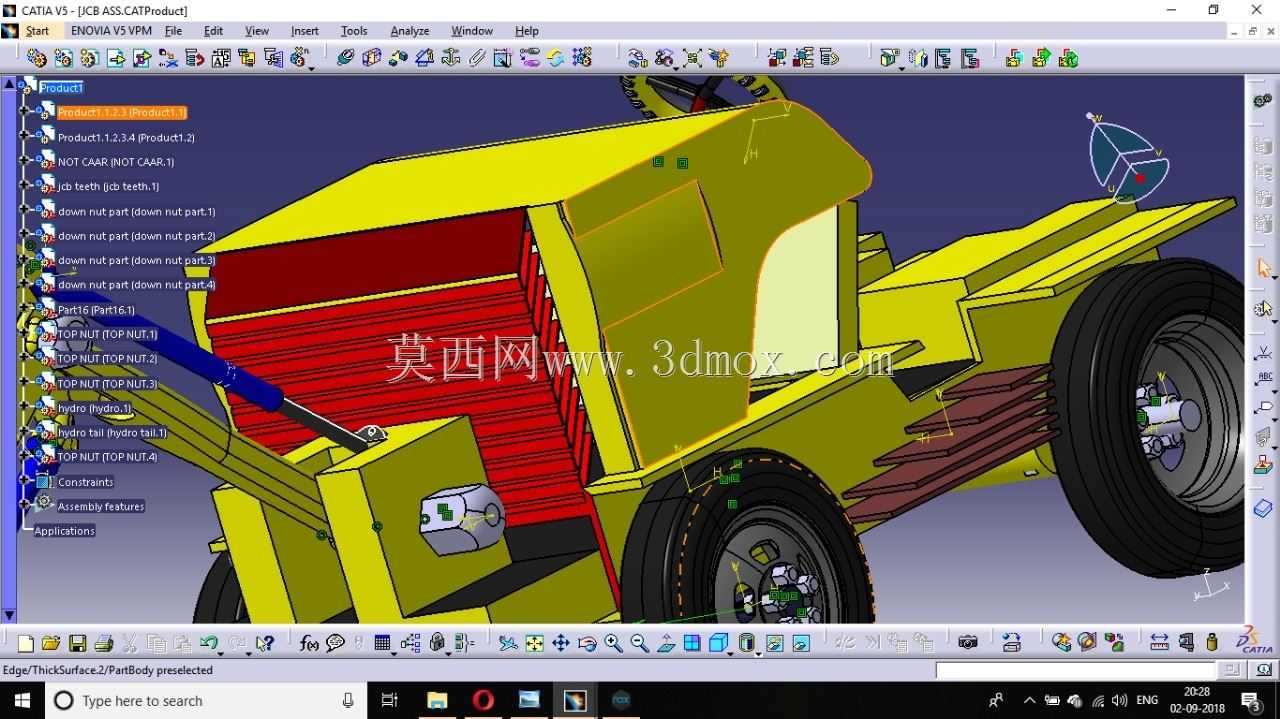Activate the Explode tool icon
The width and height of the screenshot is (1280, 719).
click(x=692, y=58)
